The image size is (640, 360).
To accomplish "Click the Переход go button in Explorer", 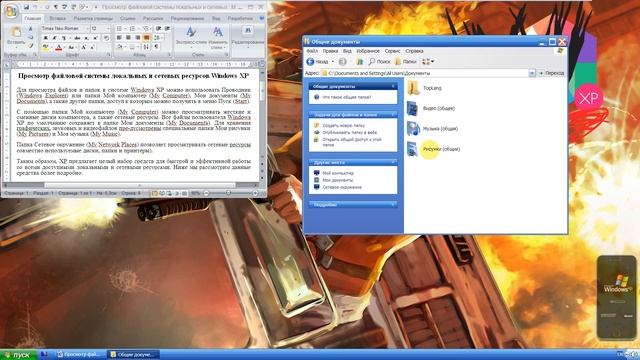I will [x=551, y=73].
